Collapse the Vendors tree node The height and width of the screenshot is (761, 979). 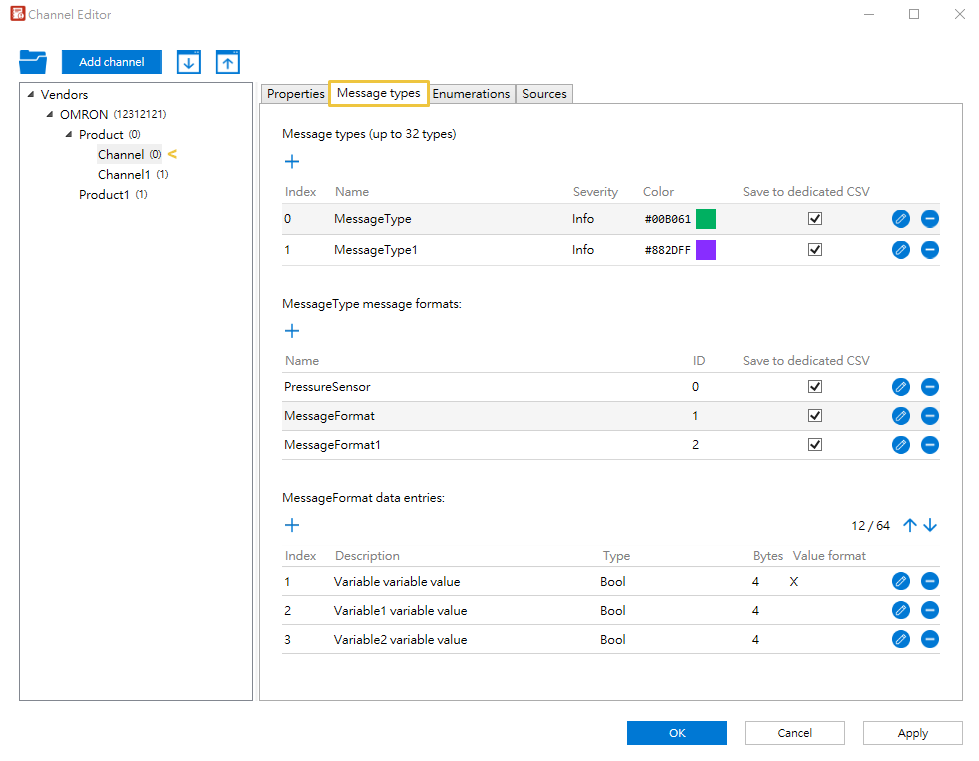31,95
